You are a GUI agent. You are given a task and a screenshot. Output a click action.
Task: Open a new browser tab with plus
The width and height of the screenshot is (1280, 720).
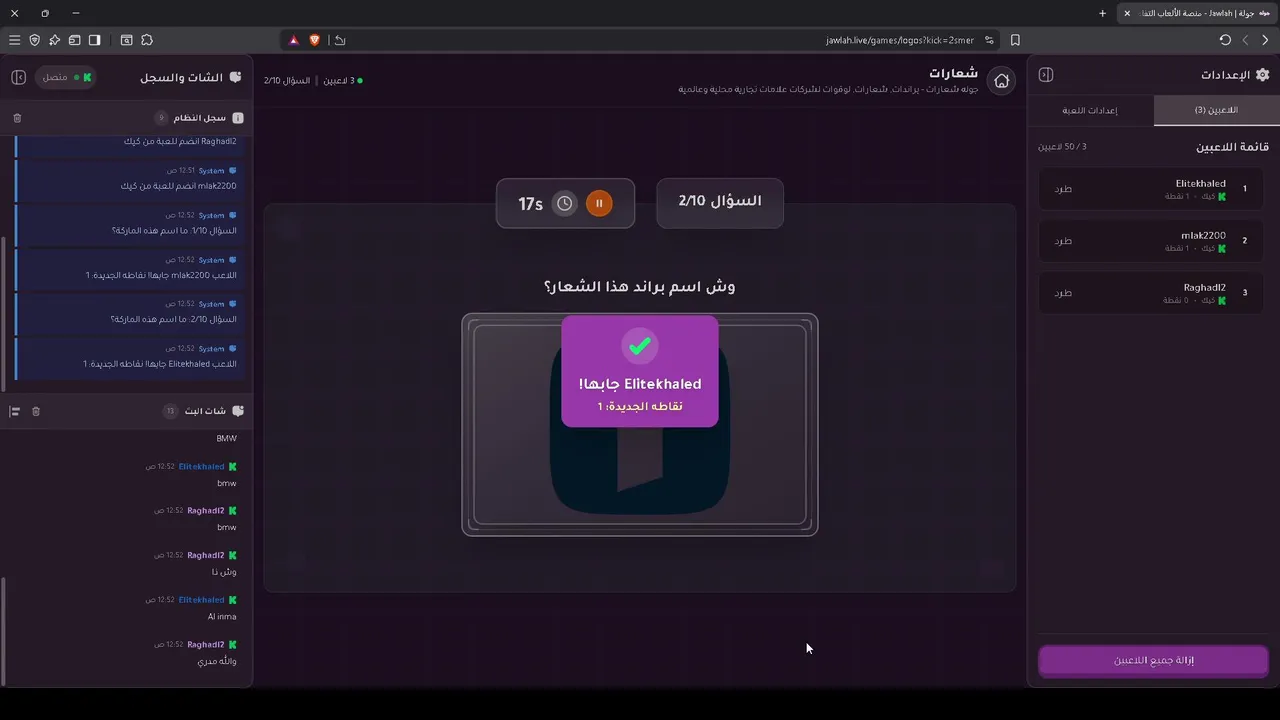(x=1102, y=13)
